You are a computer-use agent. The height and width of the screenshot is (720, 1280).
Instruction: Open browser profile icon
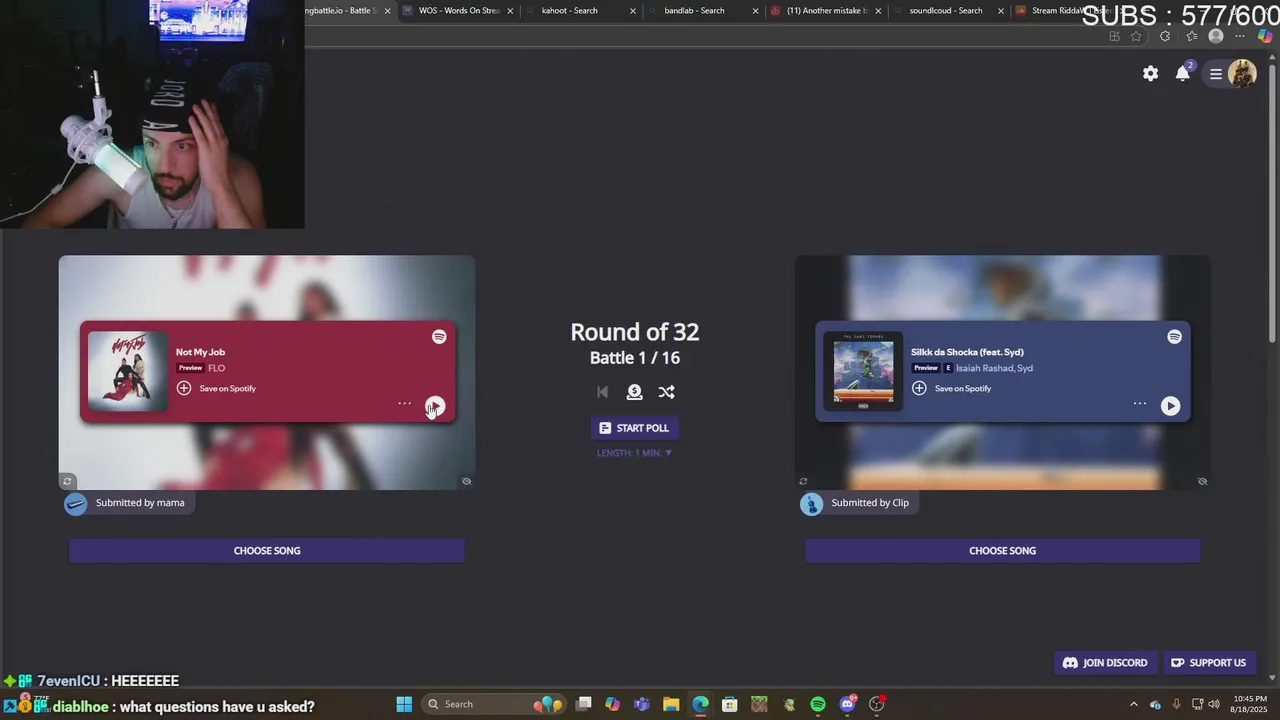1216,36
